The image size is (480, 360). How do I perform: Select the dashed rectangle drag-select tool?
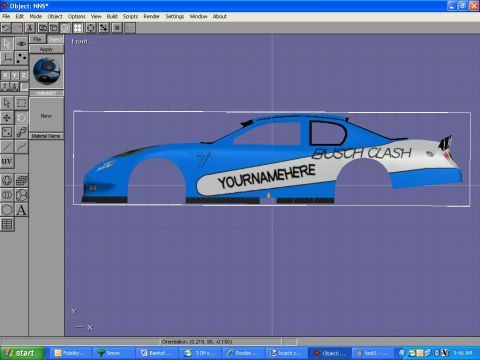[x=21, y=103]
